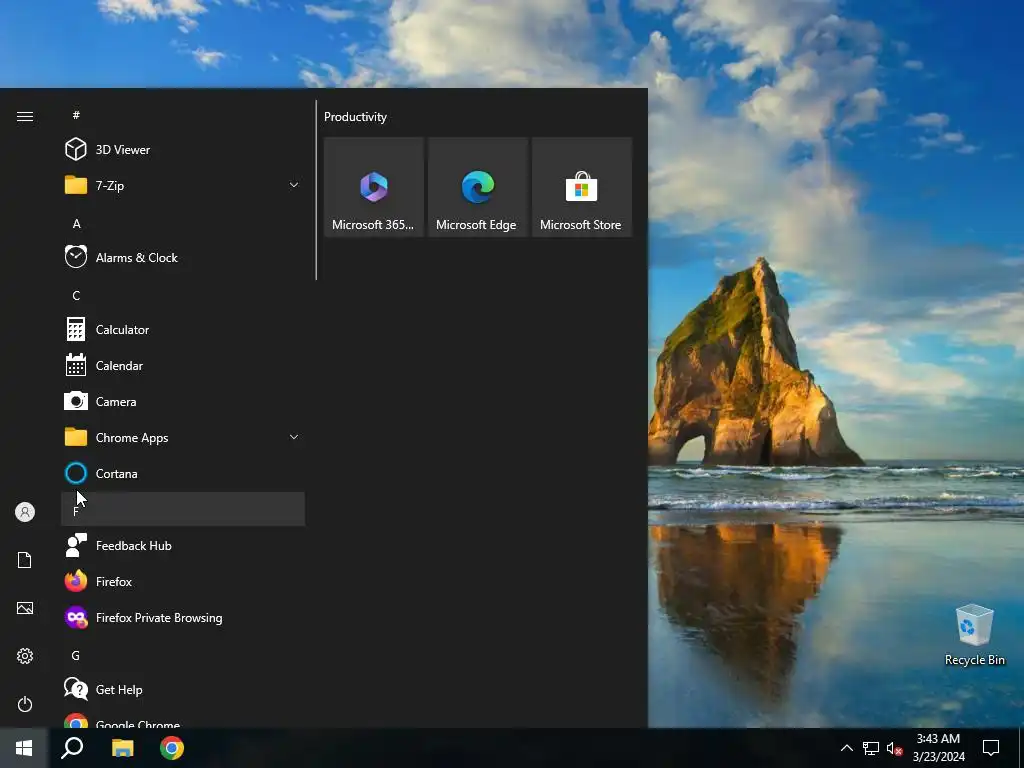Open Feedback Hub
The image size is (1024, 768).
[183, 545]
